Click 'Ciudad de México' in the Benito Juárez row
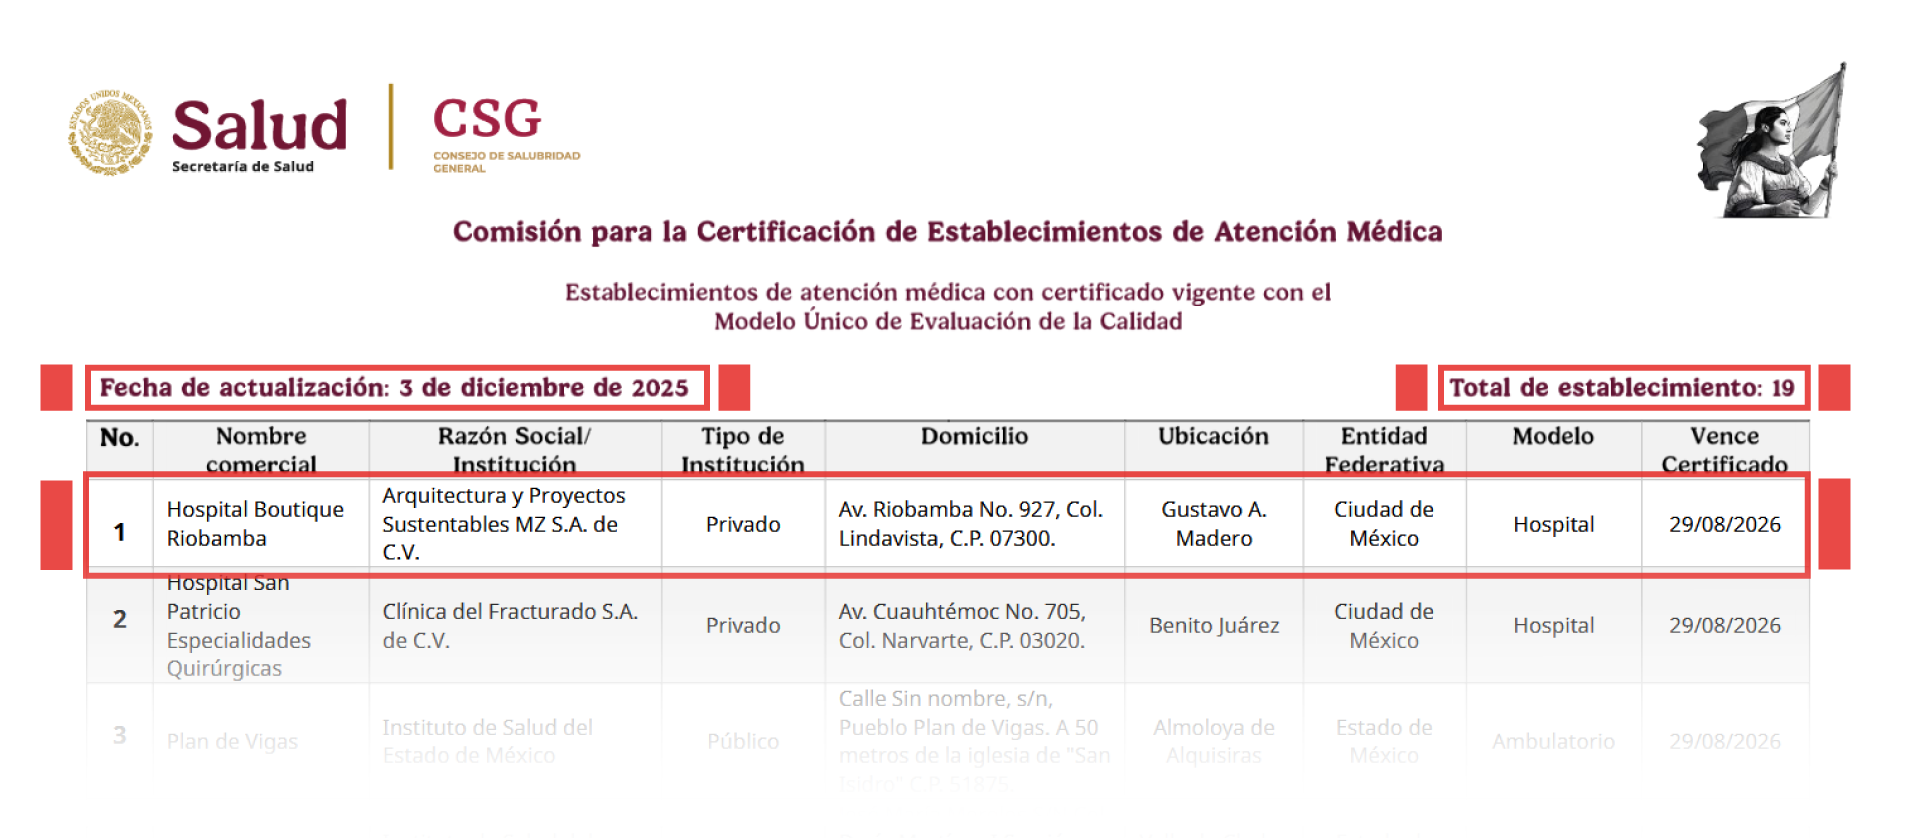 coord(1384,626)
